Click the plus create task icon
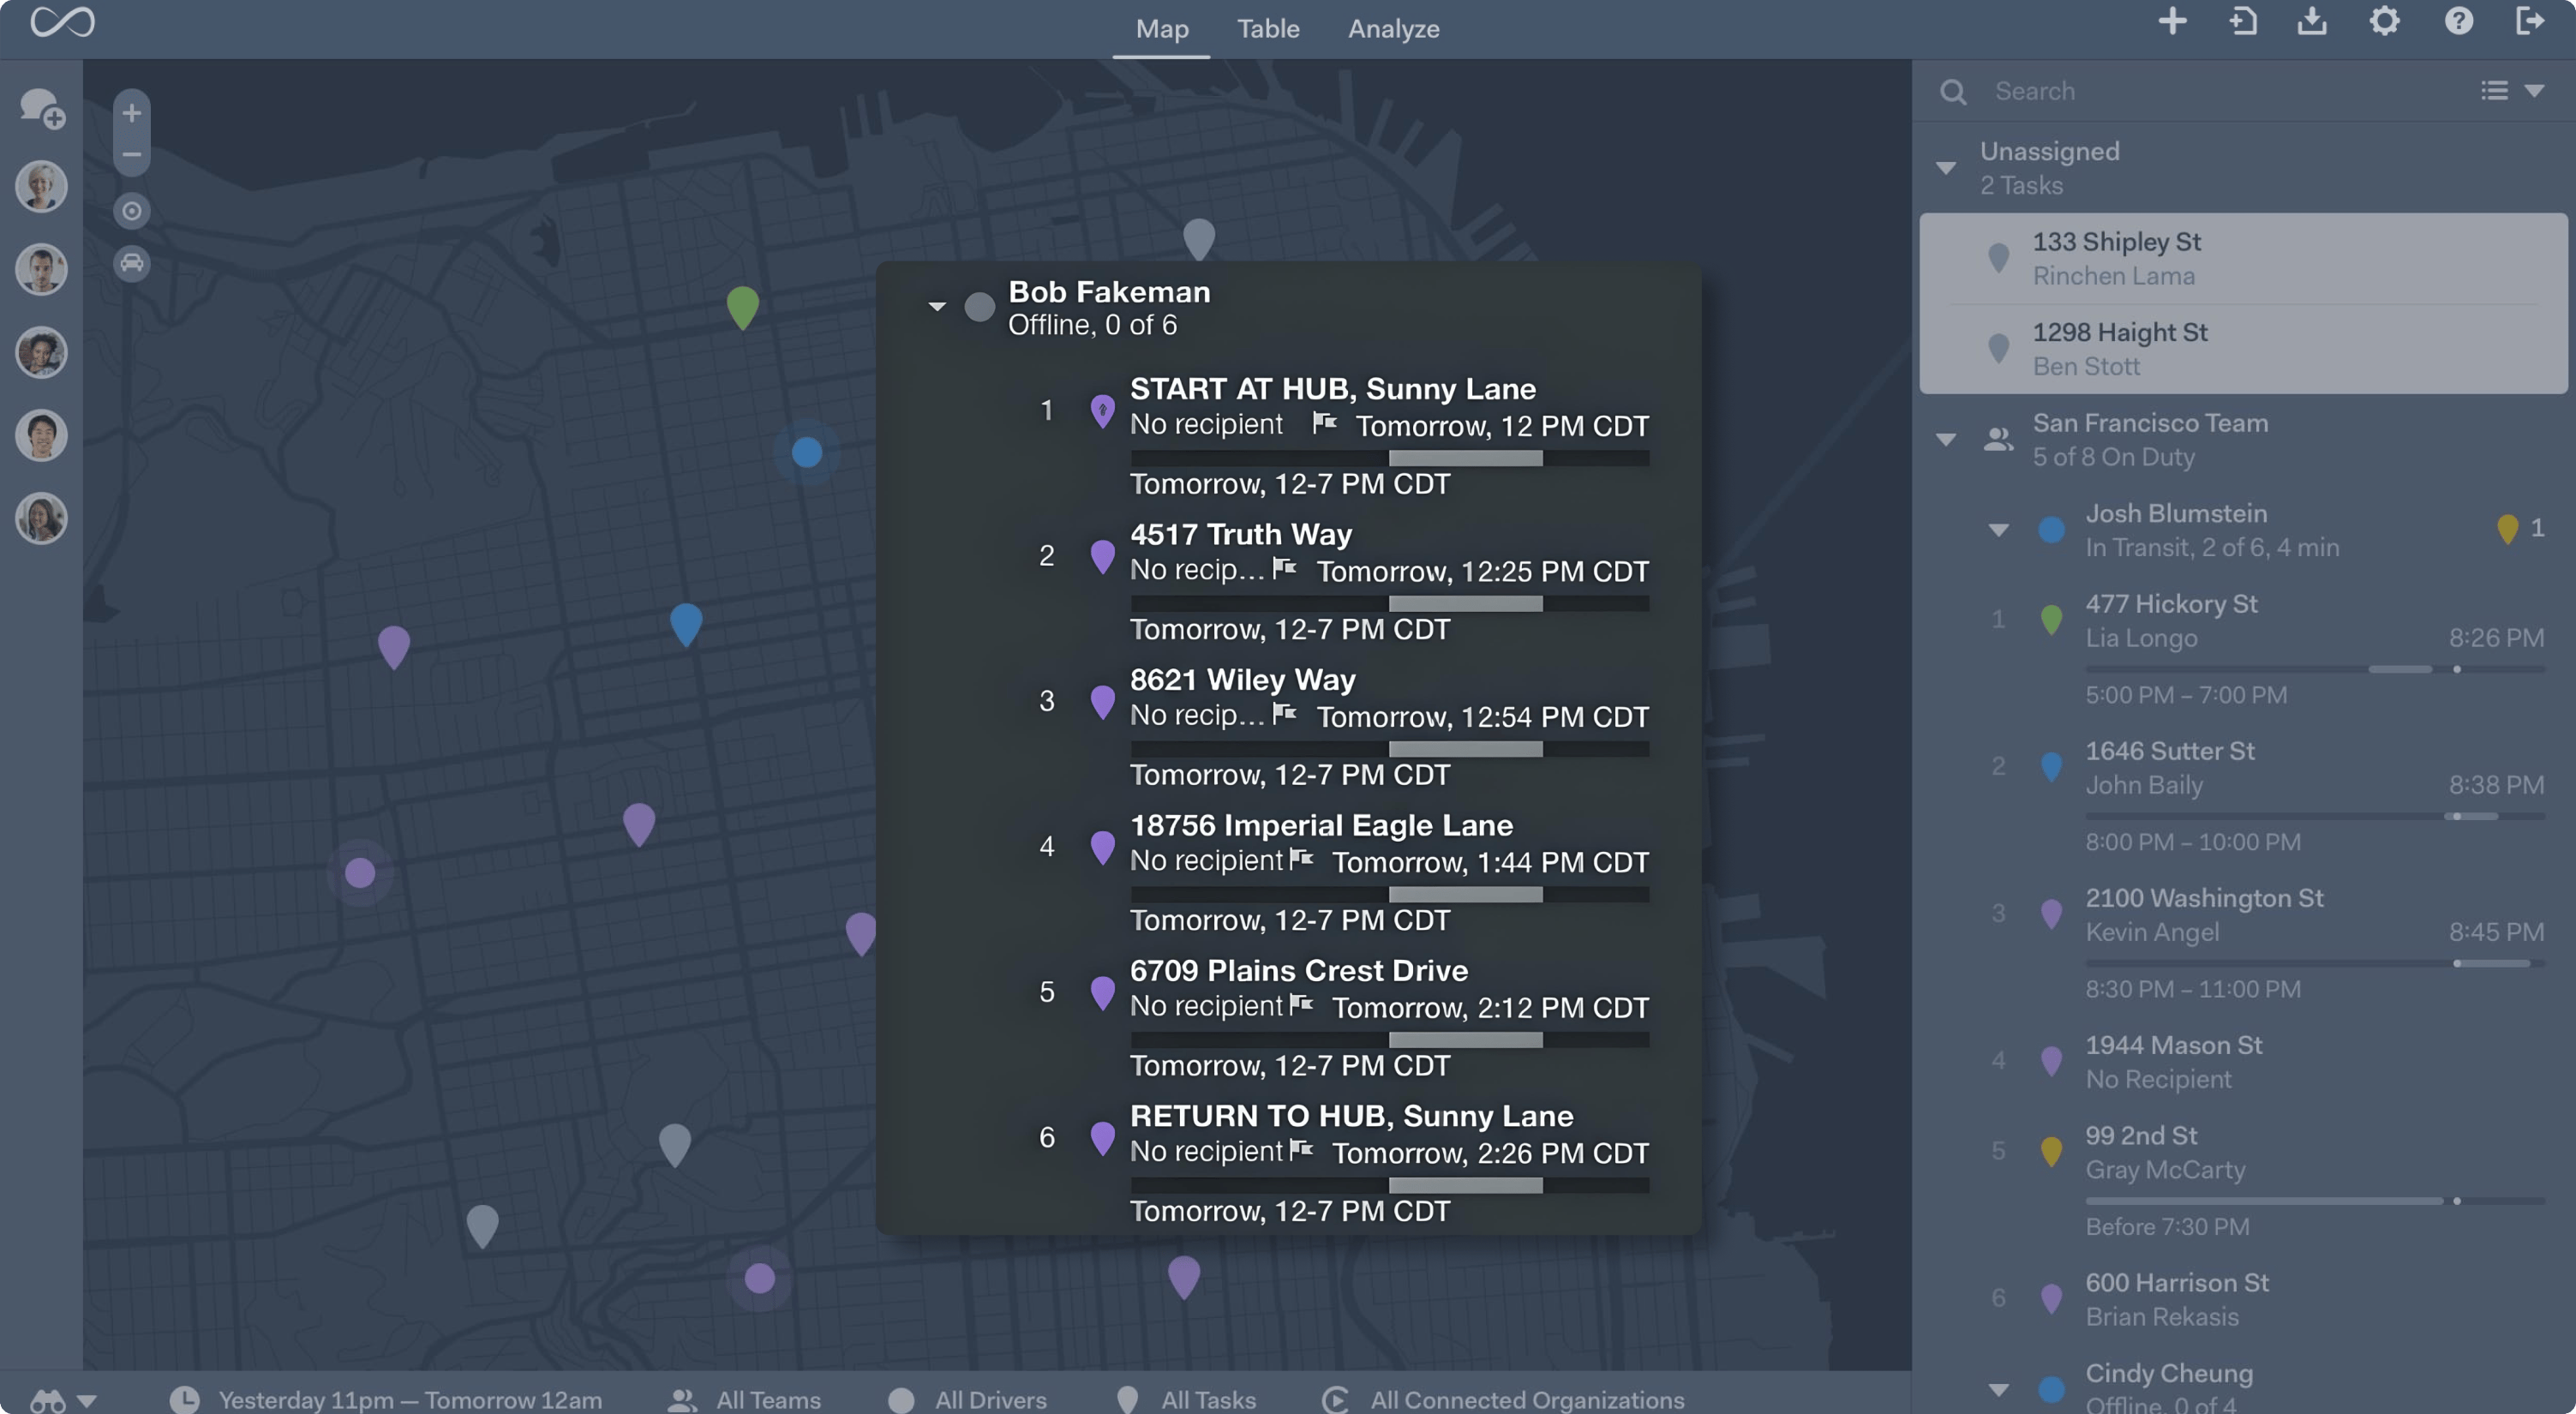Image resolution: width=2576 pixels, height=1414 pixels. (x=2171, y=21)
